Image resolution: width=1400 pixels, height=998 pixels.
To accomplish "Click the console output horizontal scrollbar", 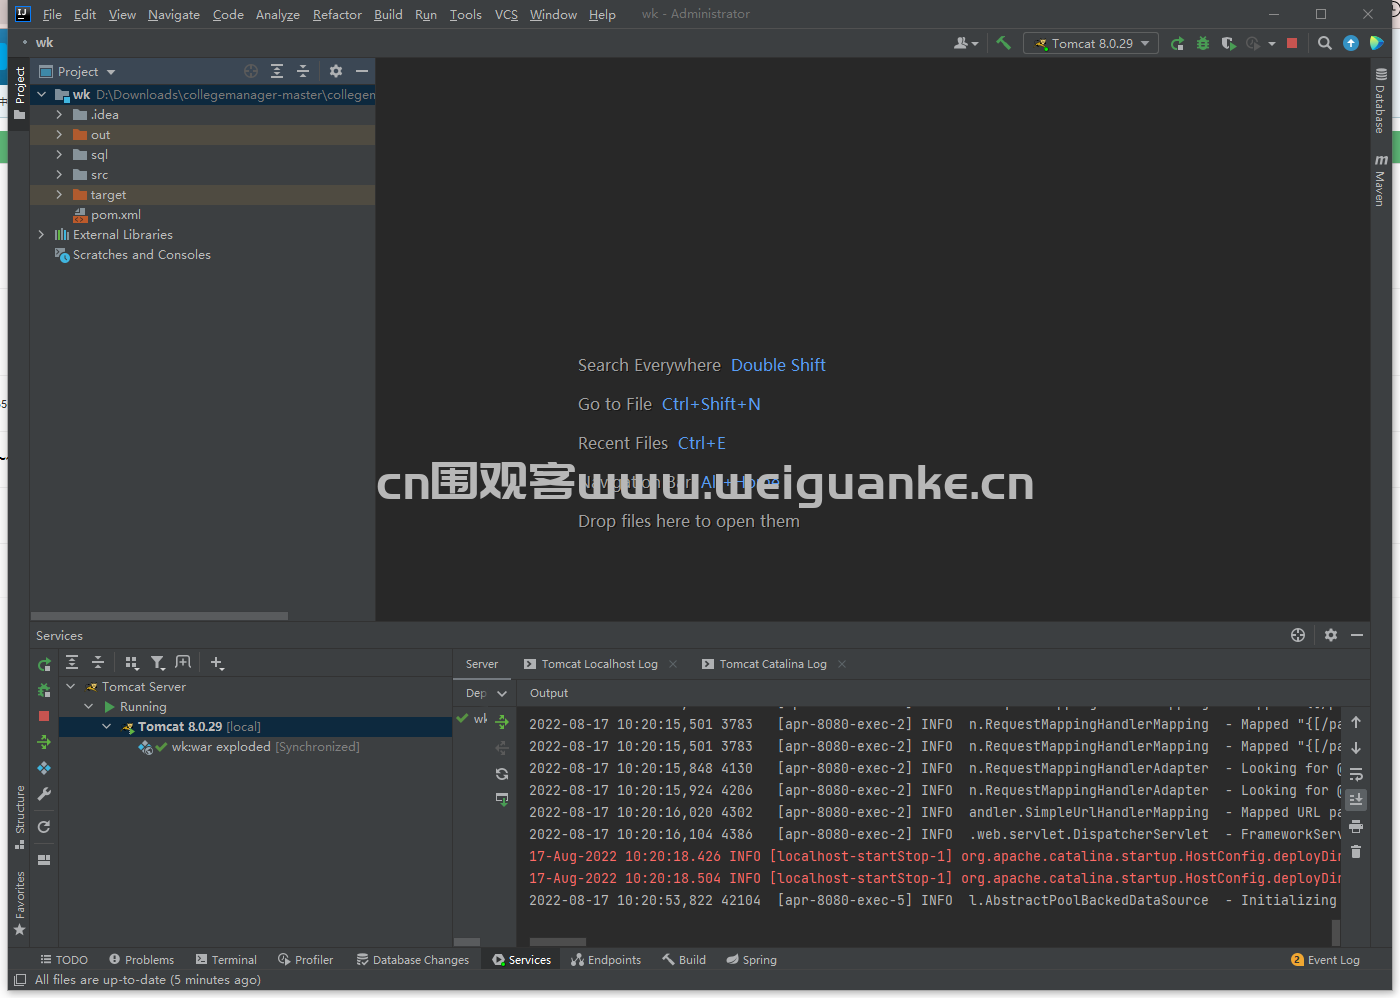I will tap(558, 942).
